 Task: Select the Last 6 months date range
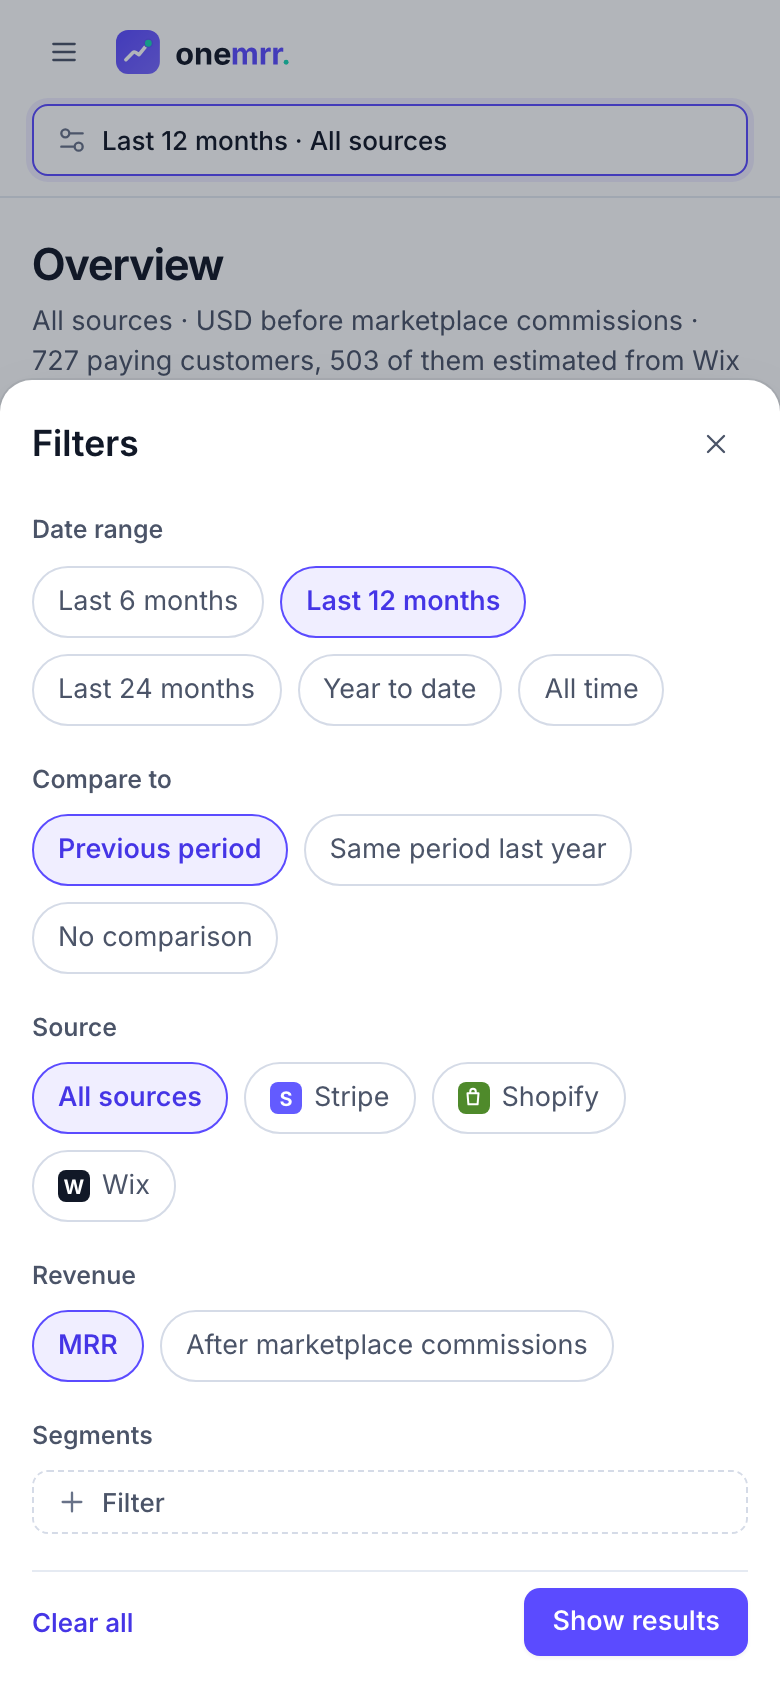(x=148, y=602)
